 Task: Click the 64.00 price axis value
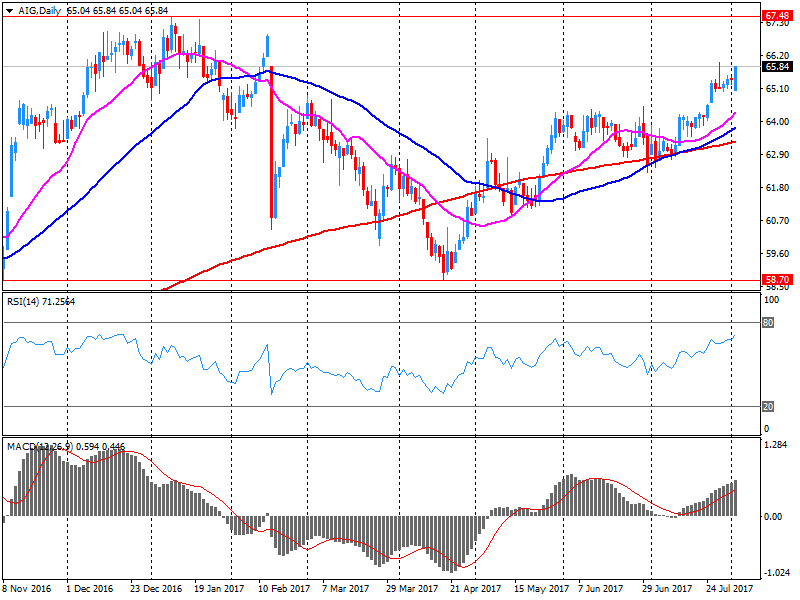click(x=777, y=121)
